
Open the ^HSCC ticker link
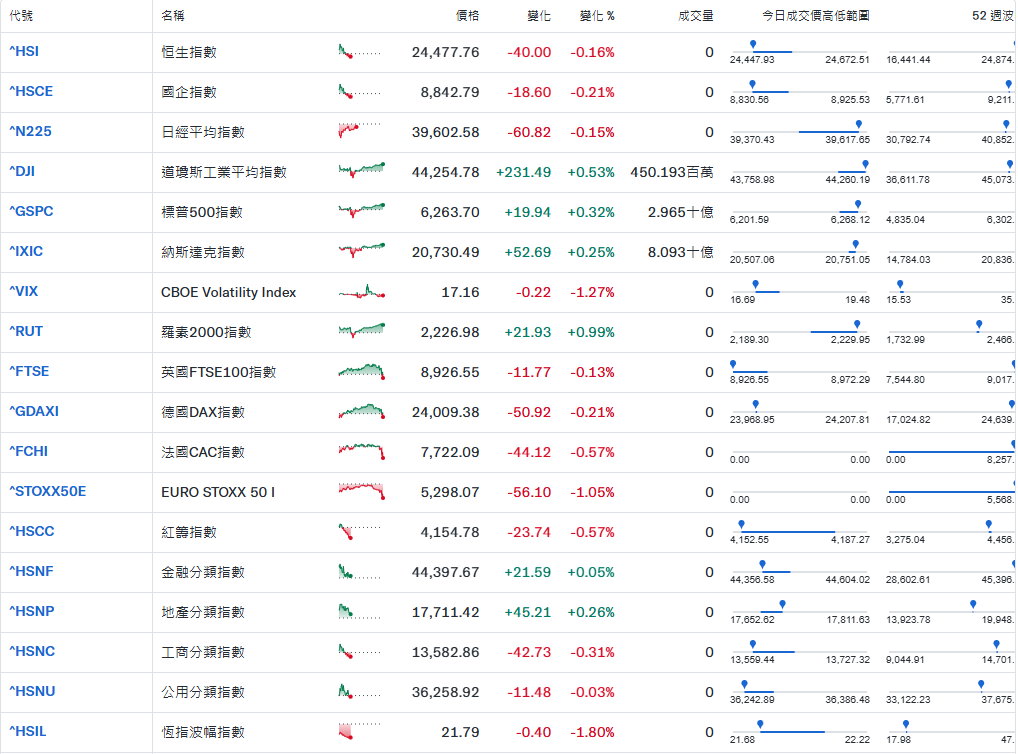click(32, 531)
